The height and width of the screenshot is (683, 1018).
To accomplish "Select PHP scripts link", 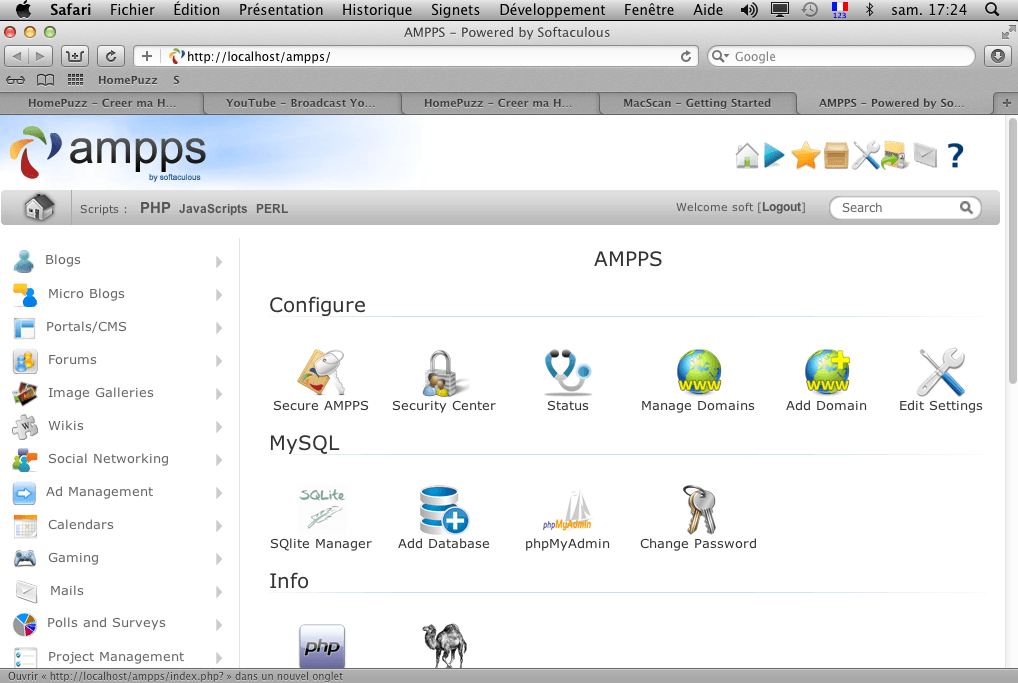I will tap(155, 208).
